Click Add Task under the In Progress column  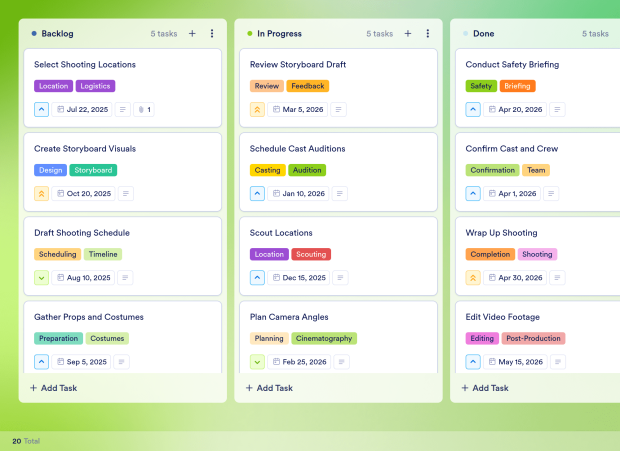[x=269, y=388]
